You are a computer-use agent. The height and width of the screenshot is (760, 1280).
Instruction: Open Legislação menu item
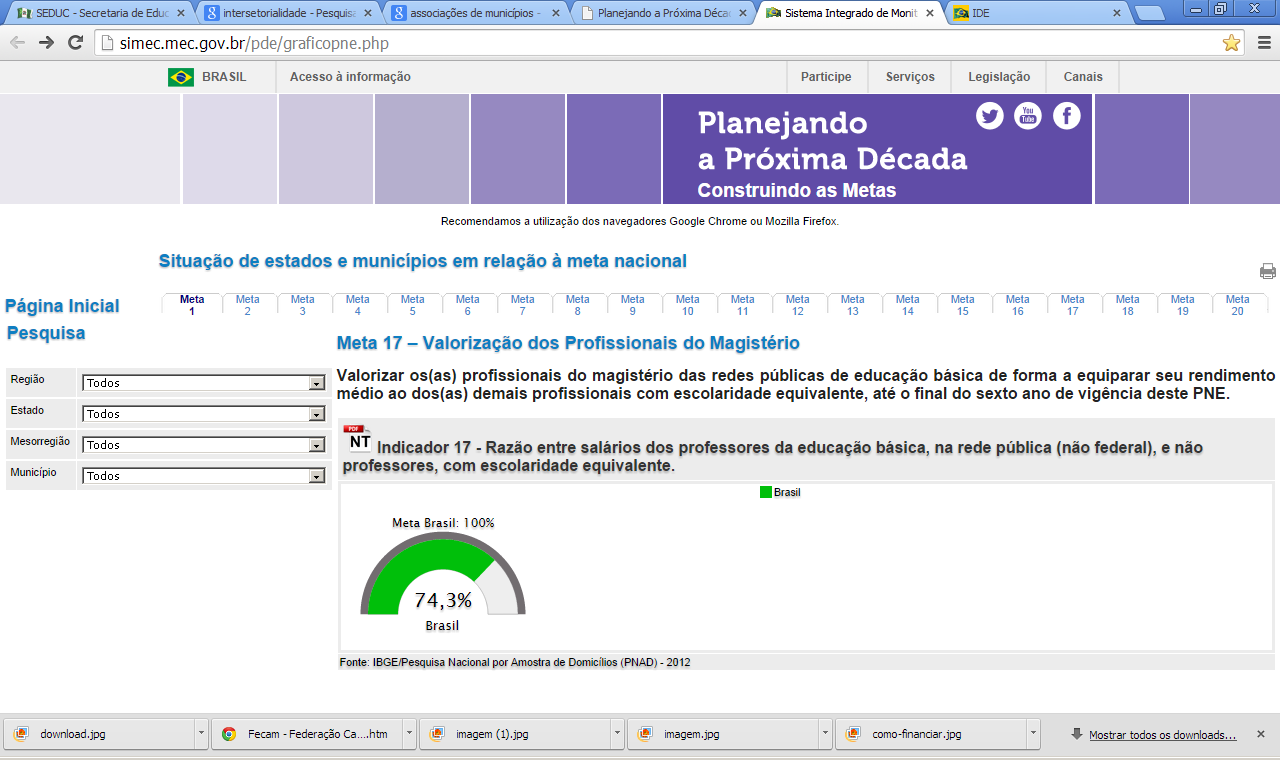999,77
